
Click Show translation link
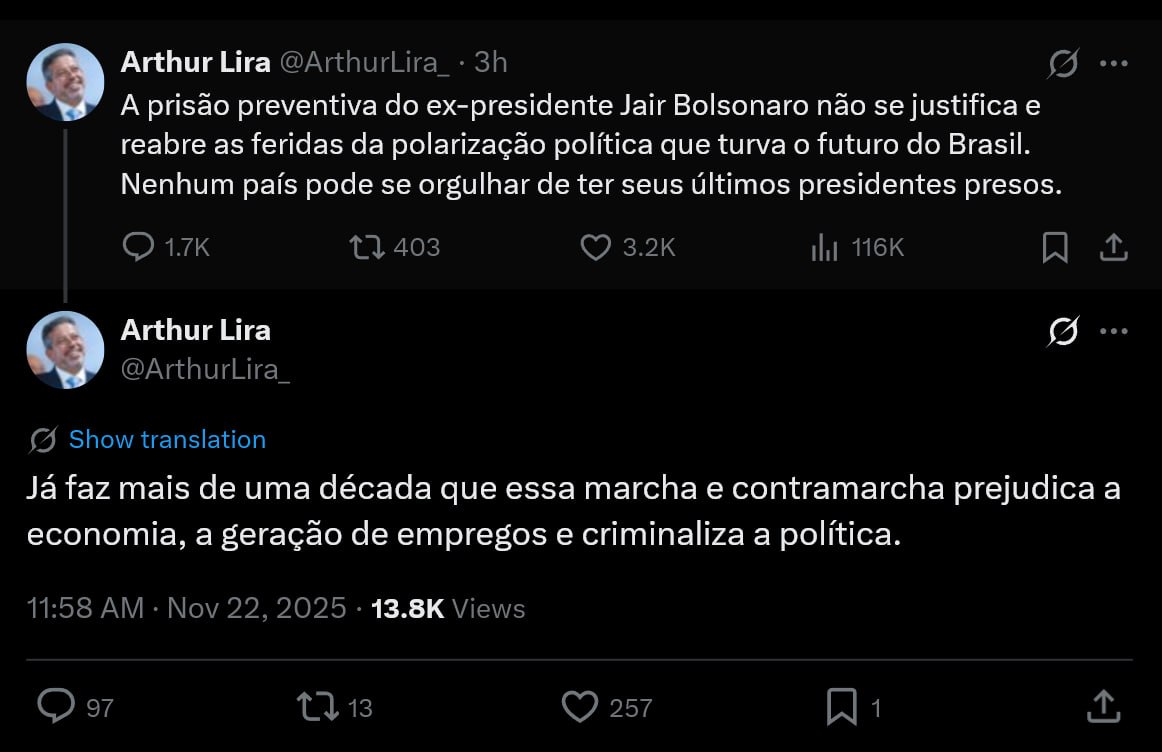coord(167,440)
